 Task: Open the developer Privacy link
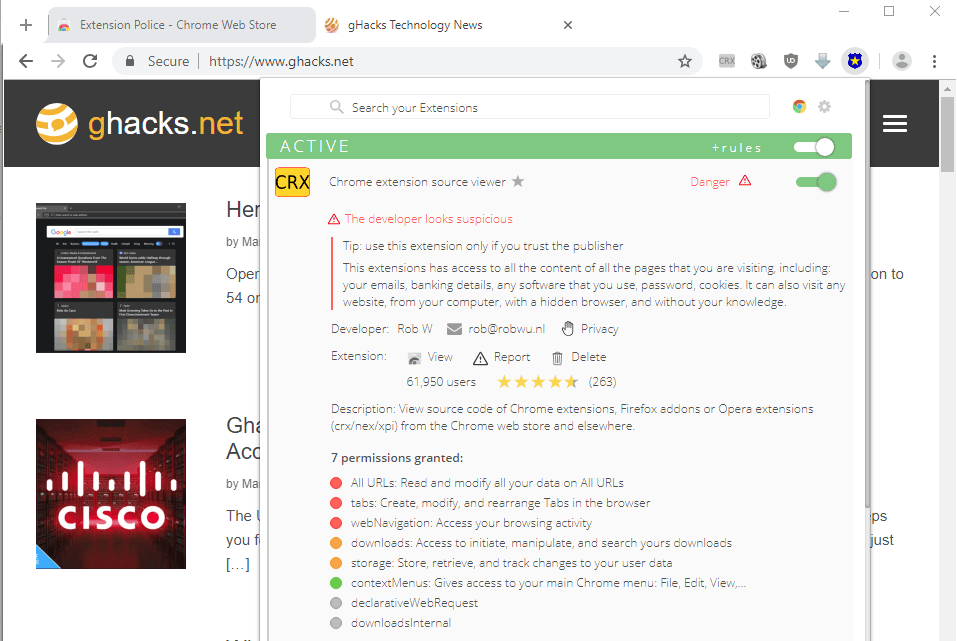pos(599,329)
